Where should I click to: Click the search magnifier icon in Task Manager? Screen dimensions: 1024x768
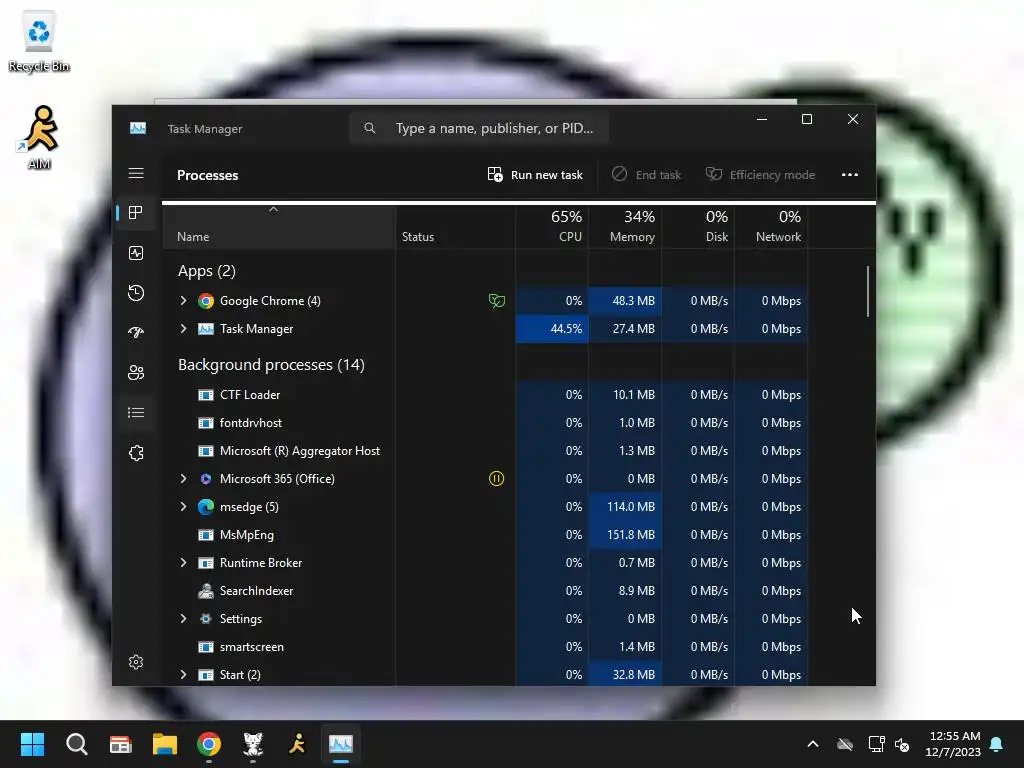pyautogui.click(x=370, y=128)
